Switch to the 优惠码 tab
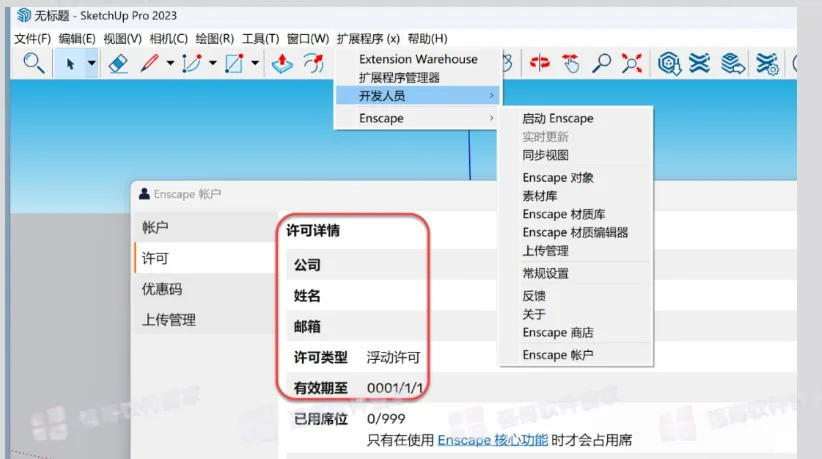 [206, 289]
